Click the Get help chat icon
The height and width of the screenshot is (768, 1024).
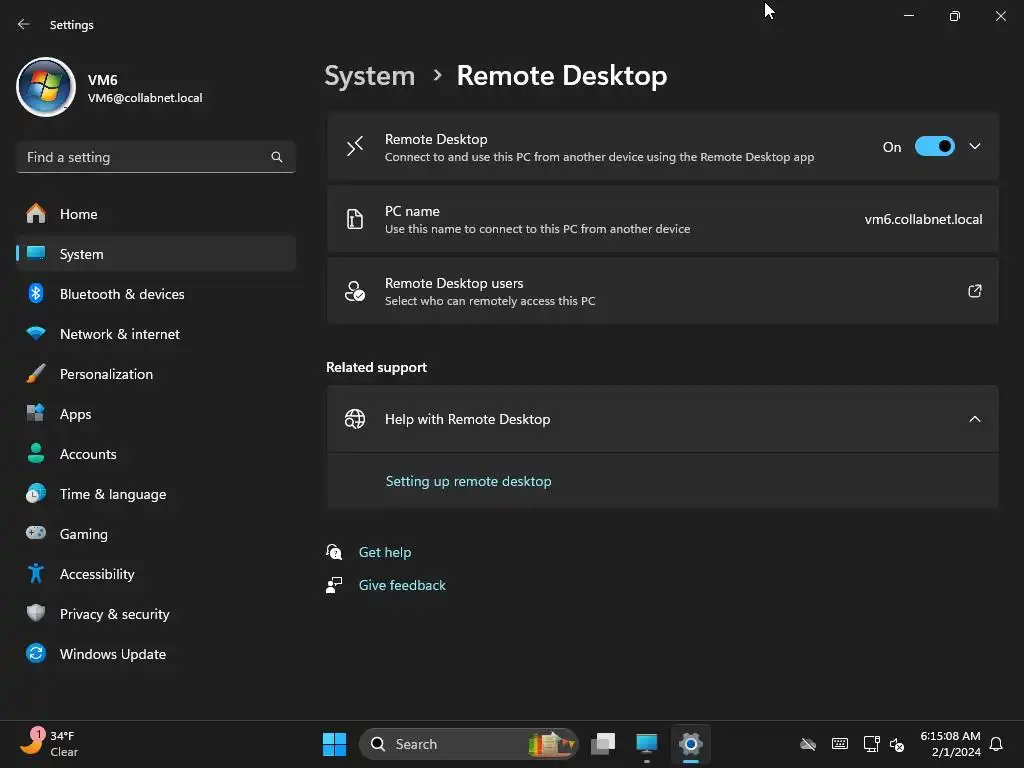pos(334,552)
